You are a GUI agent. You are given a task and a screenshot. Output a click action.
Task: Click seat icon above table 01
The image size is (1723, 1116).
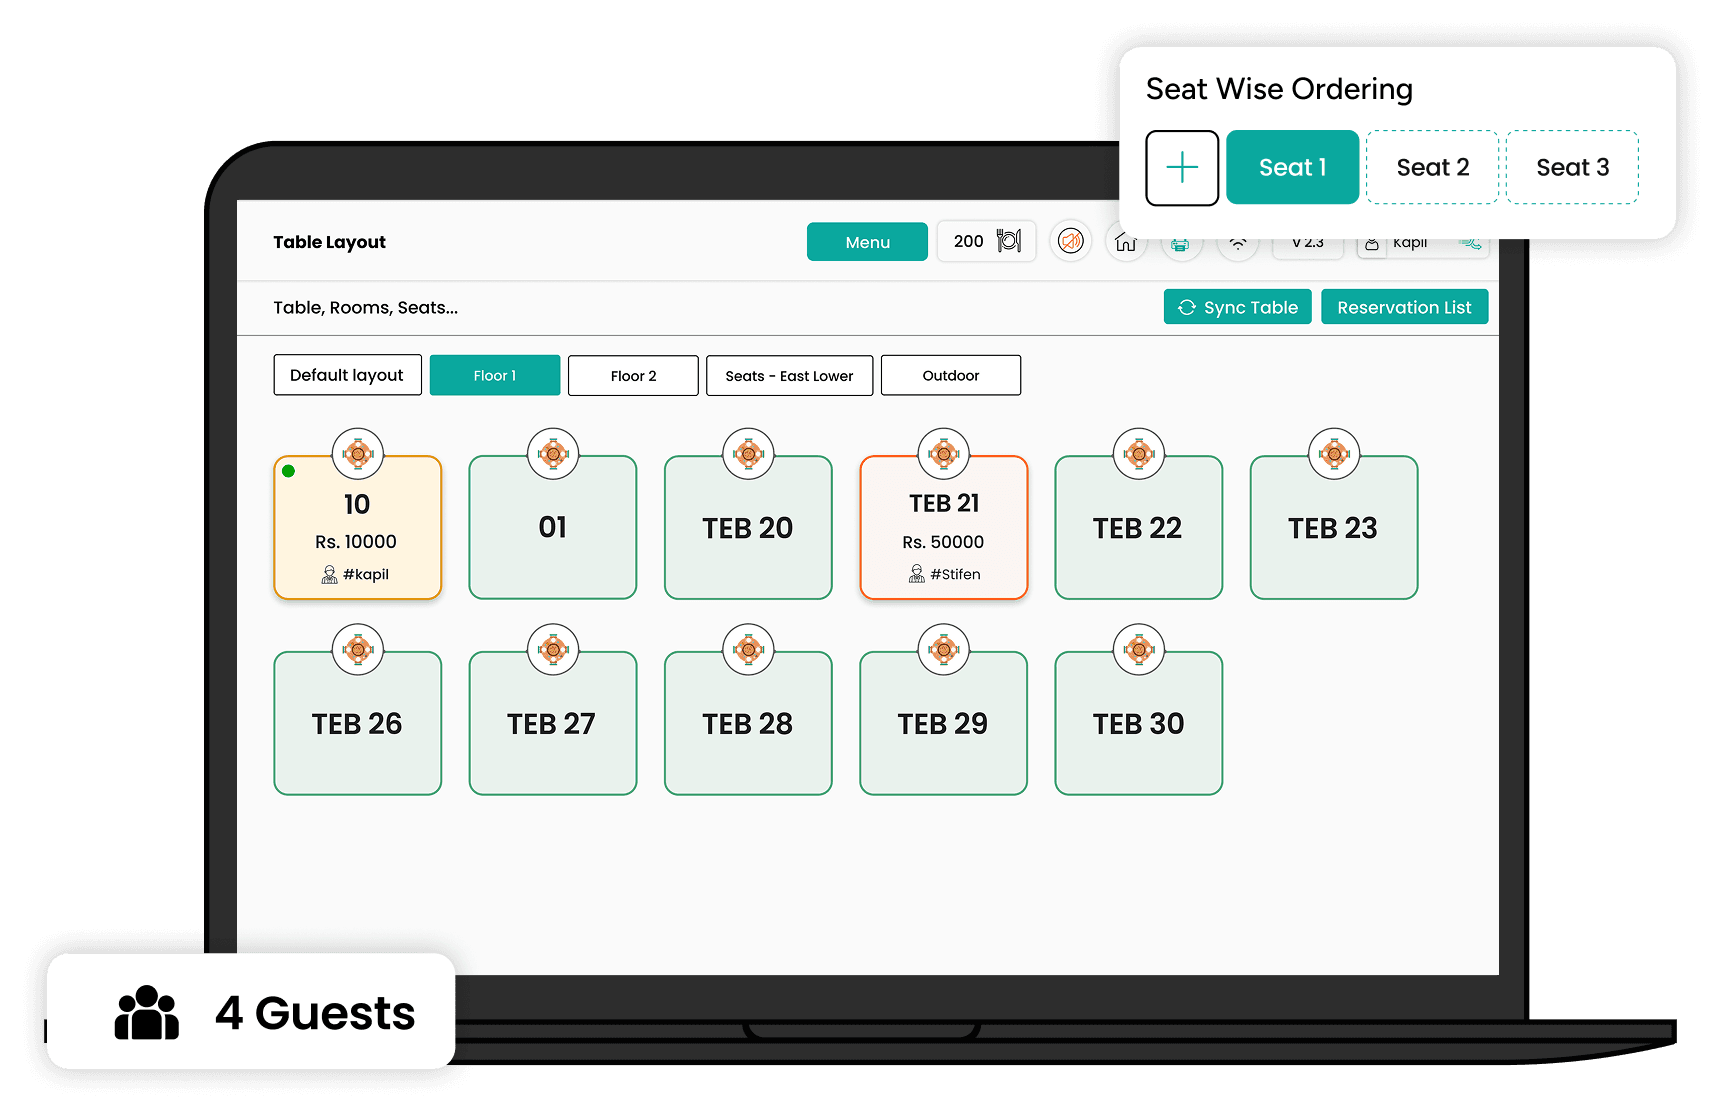(553, 454)
